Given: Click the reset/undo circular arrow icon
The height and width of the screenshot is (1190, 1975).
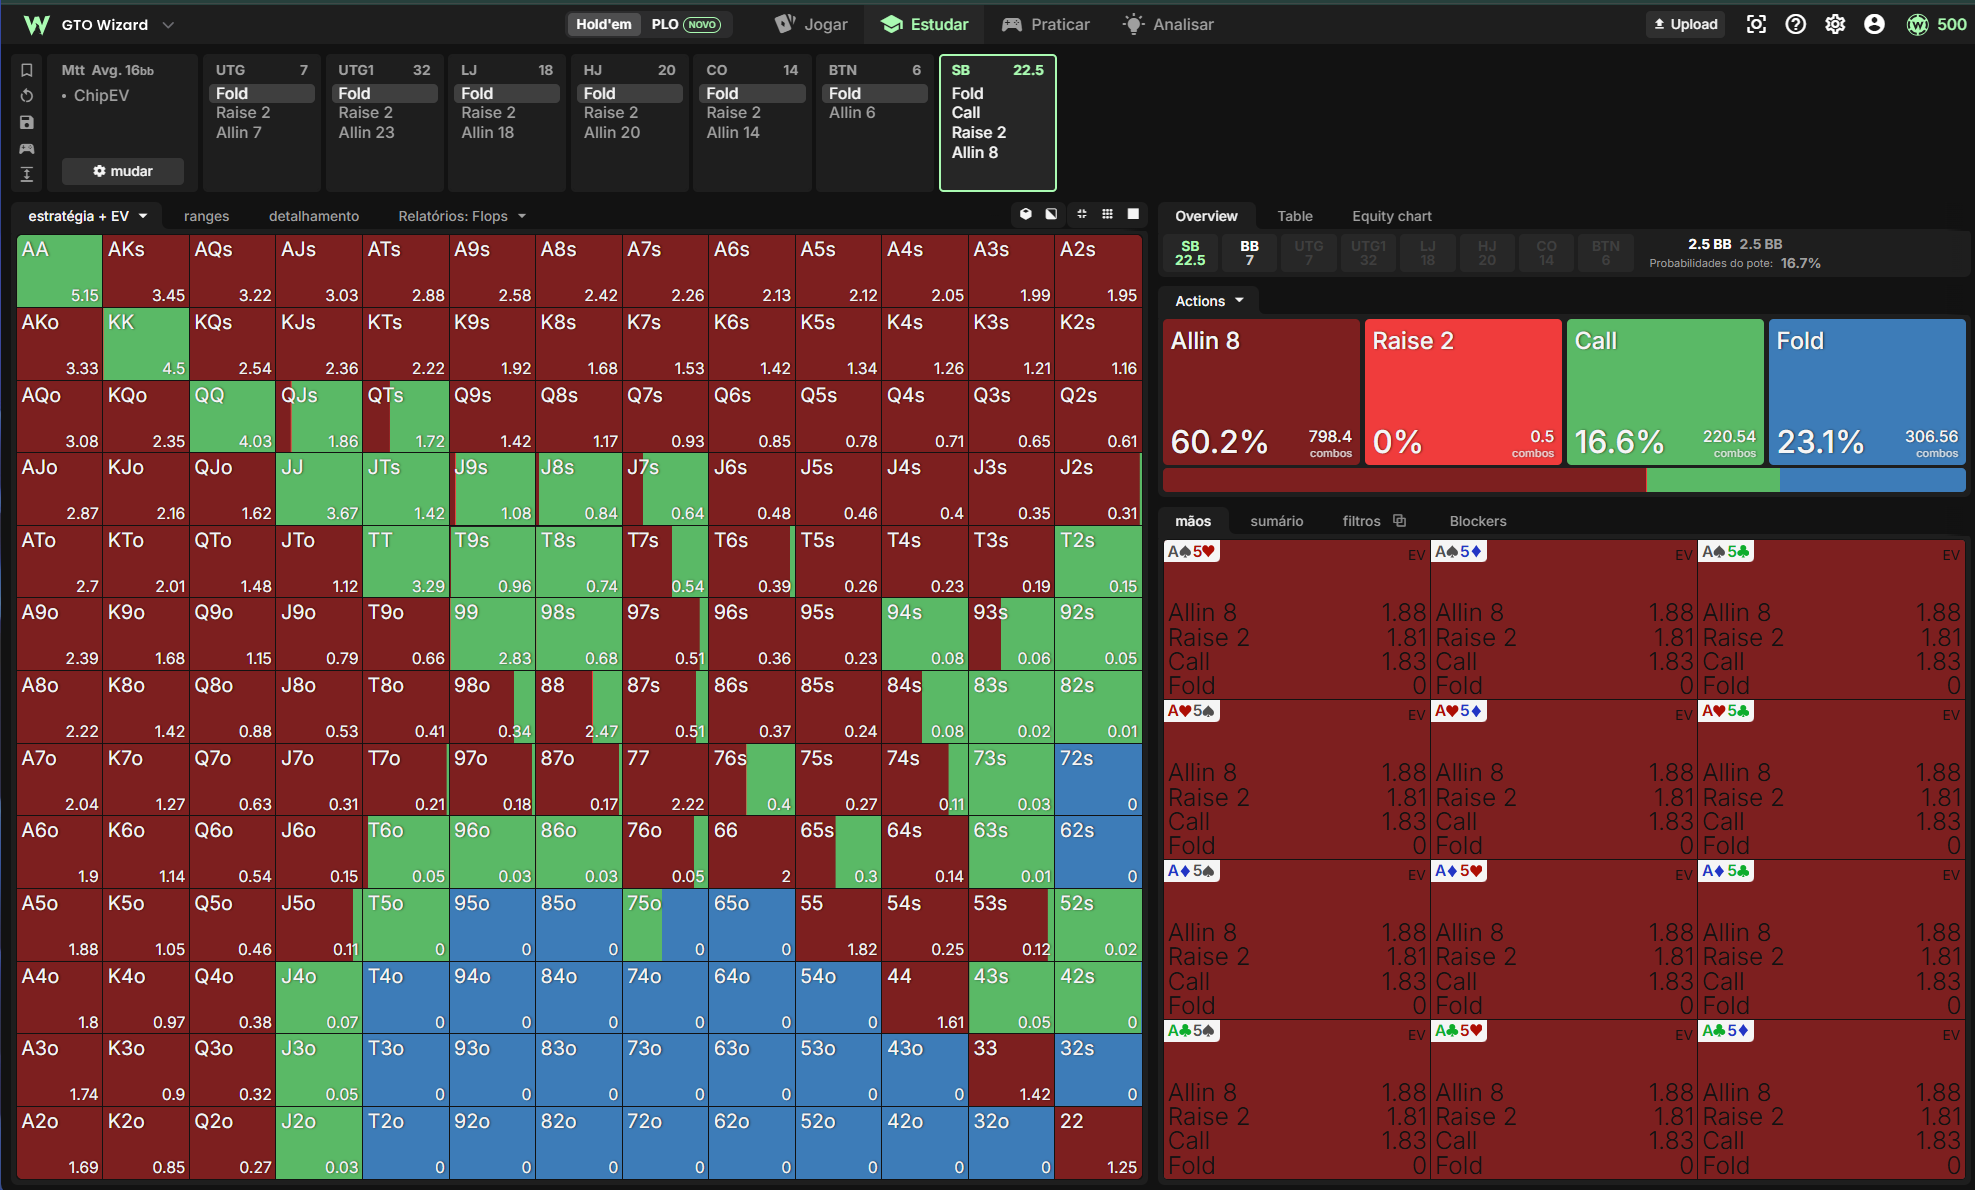Looking at the screenshot, I should pos(27,96).
